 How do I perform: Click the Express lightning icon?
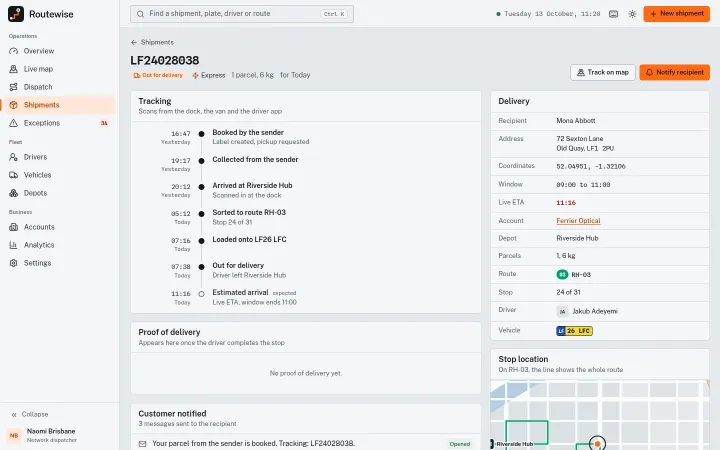pos(196,75)
